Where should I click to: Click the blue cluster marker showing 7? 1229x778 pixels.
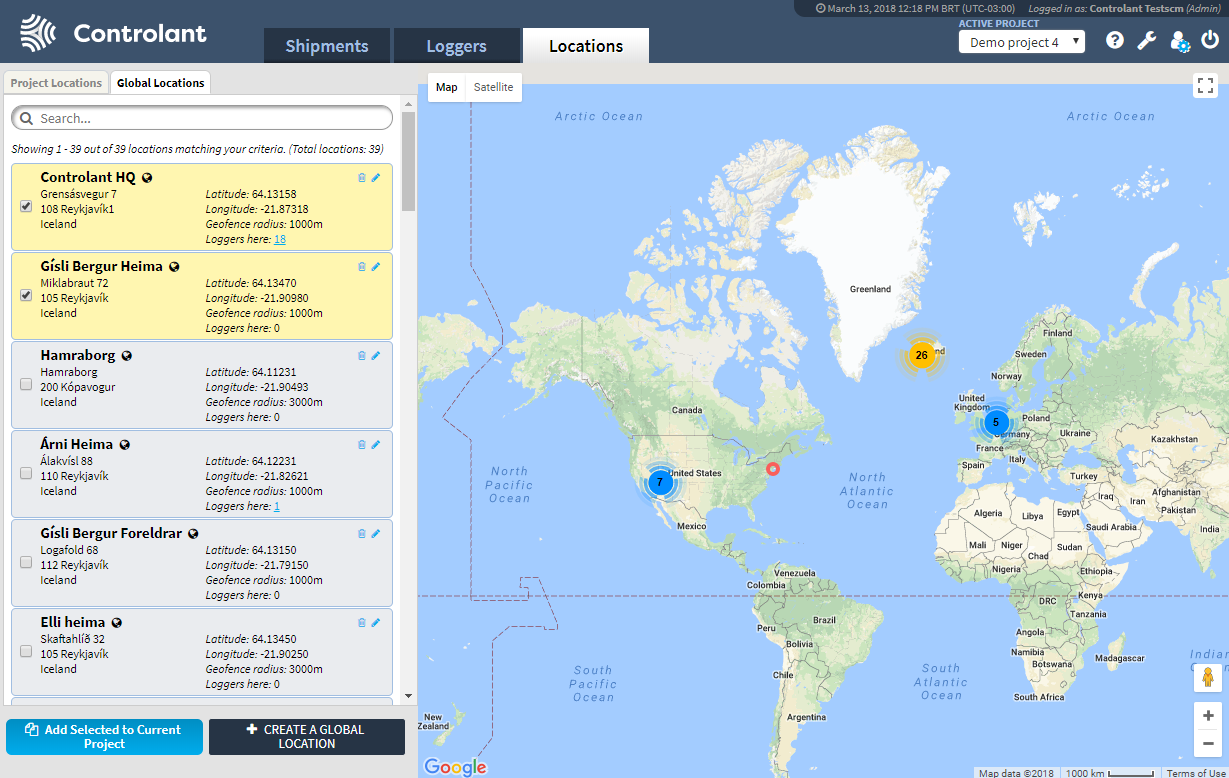point(659,482)
